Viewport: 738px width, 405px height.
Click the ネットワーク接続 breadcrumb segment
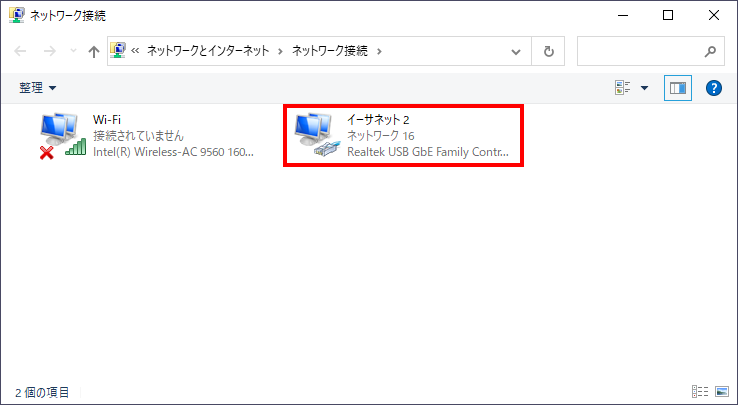coord(331,51)
